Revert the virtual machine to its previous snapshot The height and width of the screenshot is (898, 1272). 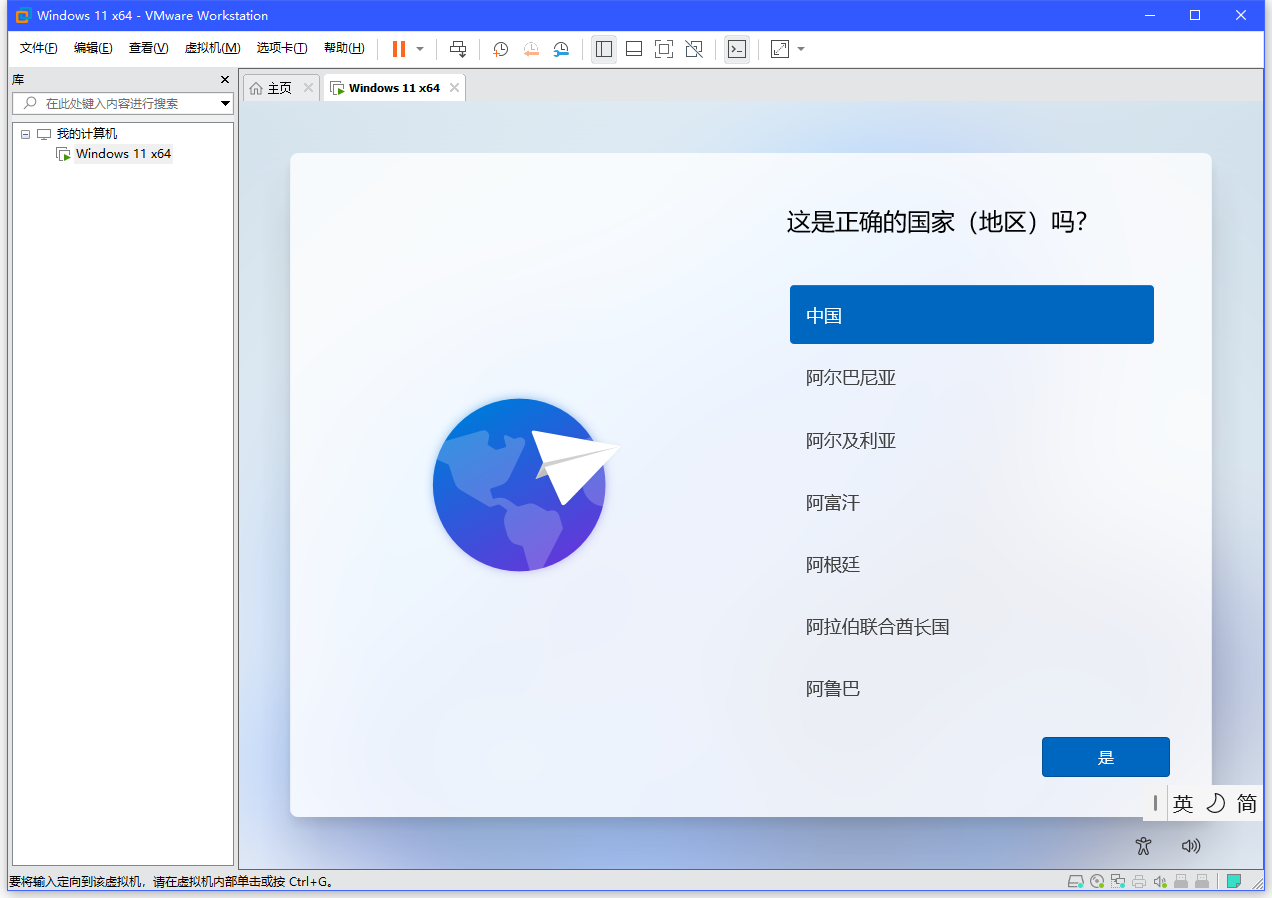pos(531,49)
